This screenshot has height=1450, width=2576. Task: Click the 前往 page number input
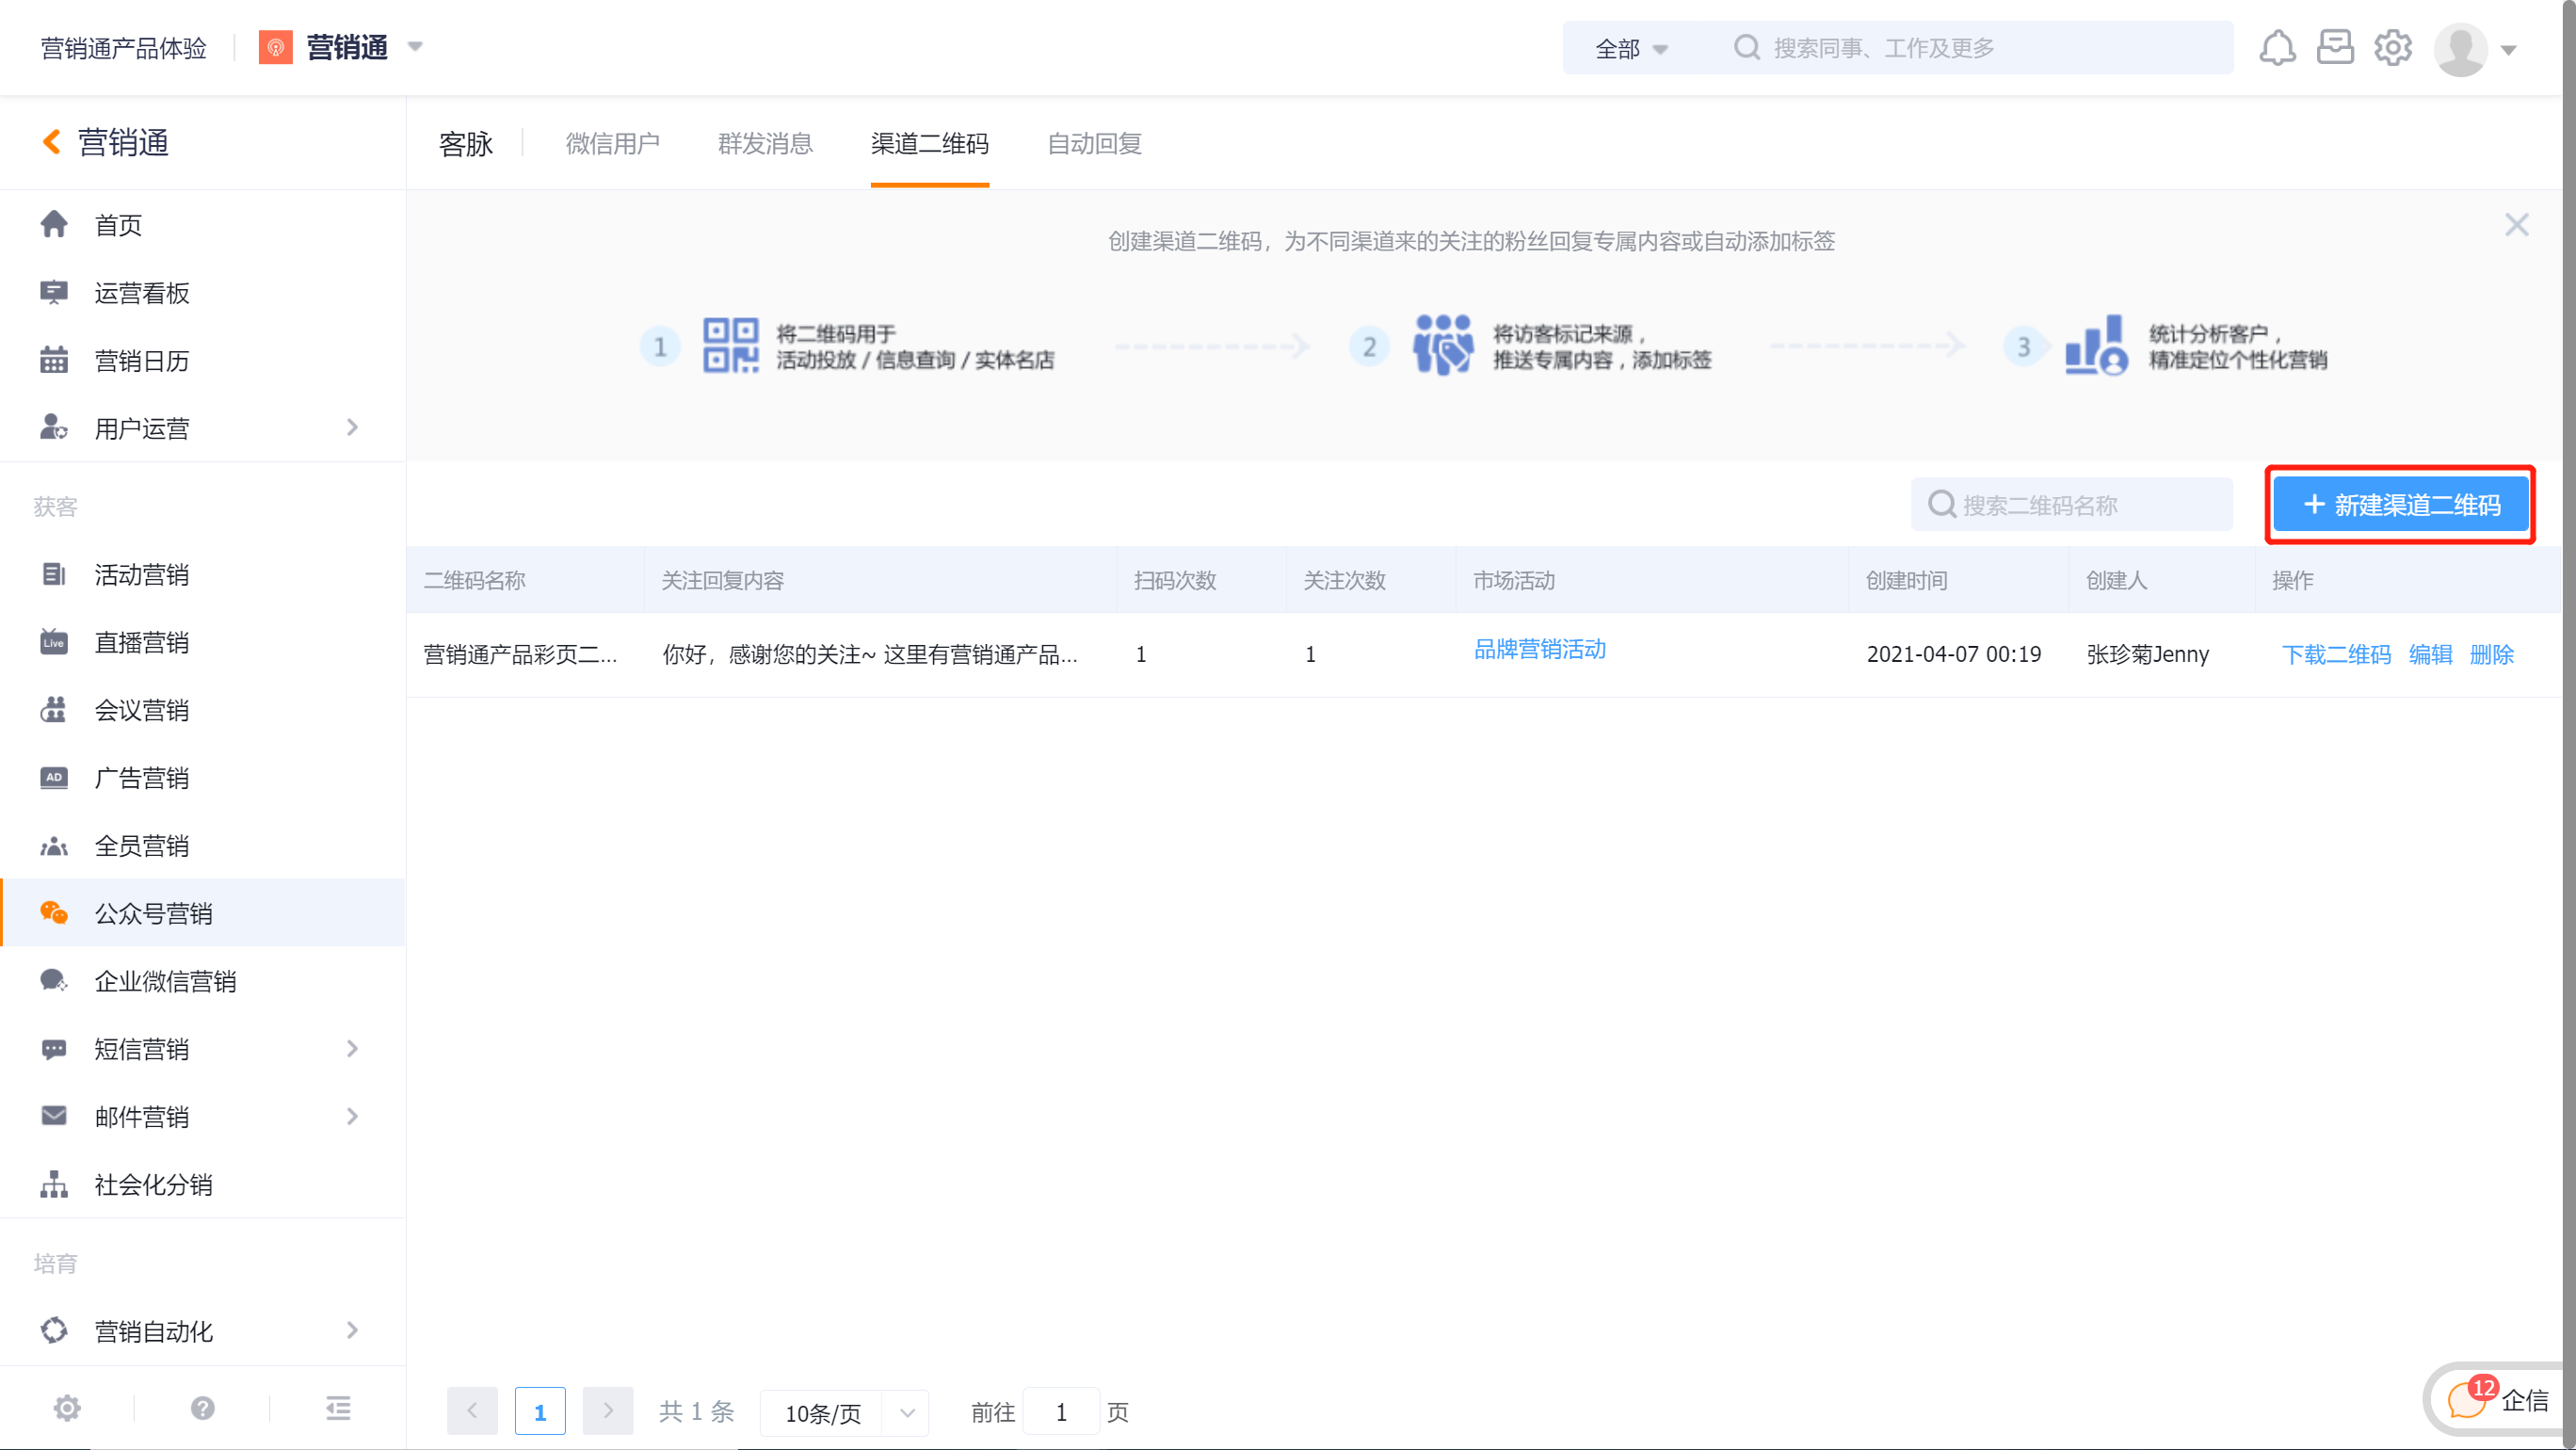[x=1062, y=1413]
